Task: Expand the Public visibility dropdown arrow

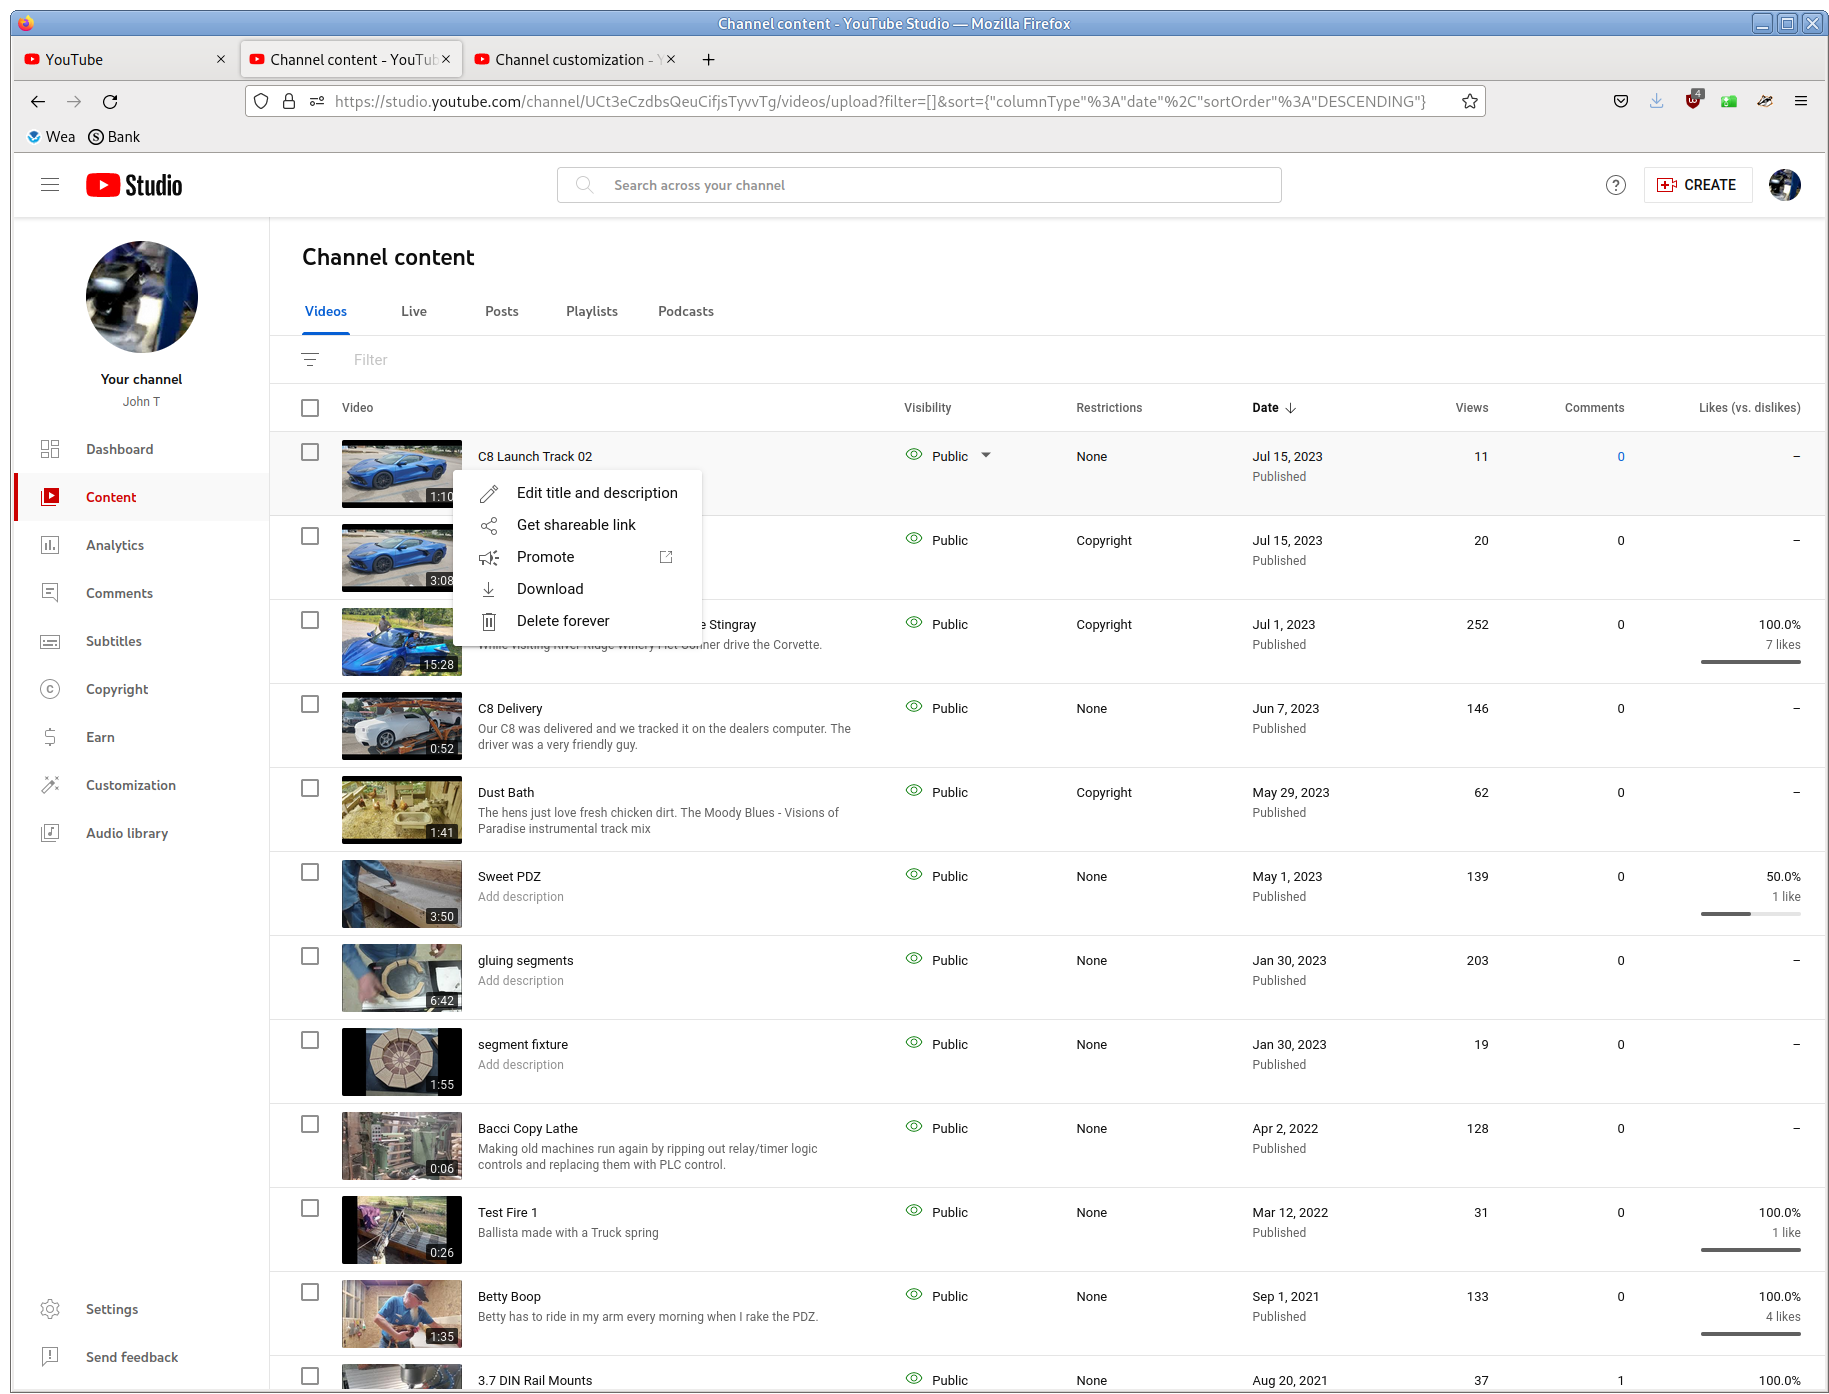Action: (x=986, y=455)
